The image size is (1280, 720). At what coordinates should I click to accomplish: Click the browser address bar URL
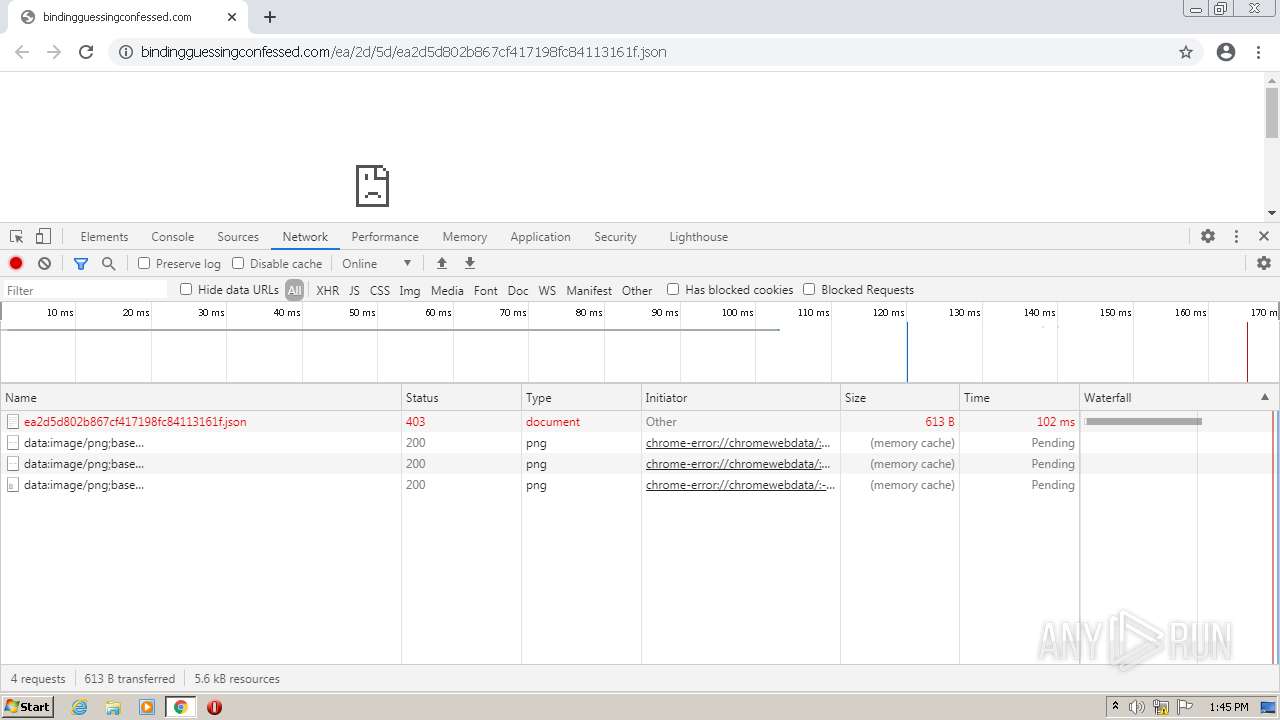[x=403, y=52]
